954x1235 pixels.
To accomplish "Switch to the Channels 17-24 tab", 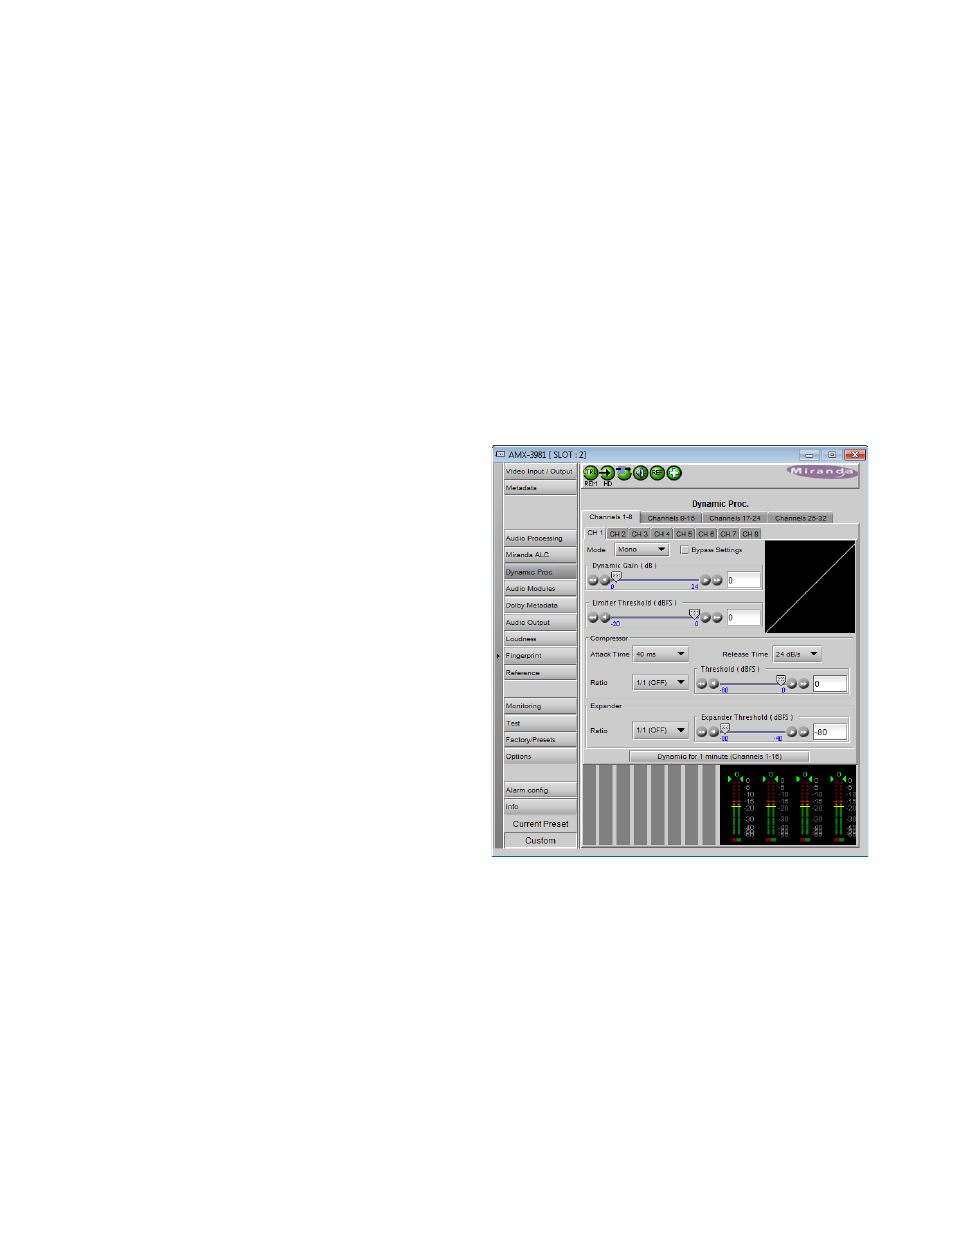I will coord(735,518).
